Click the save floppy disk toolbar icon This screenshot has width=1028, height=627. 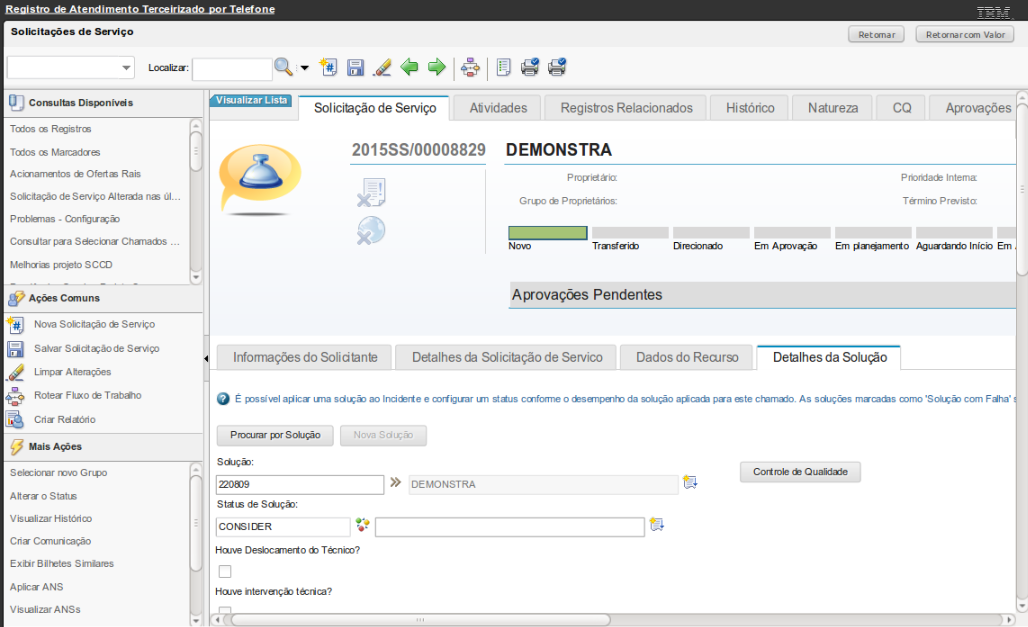[355, 67]
